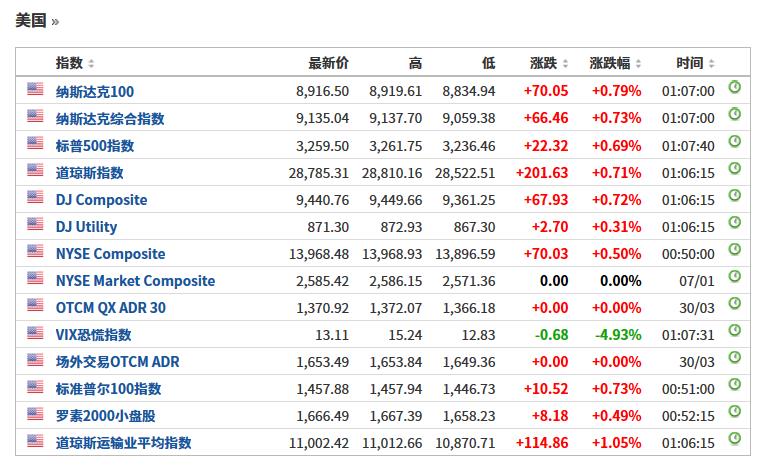Click the US flag icon beside NYSE Composite
The image size is (758, 465).
coord(35,251)
